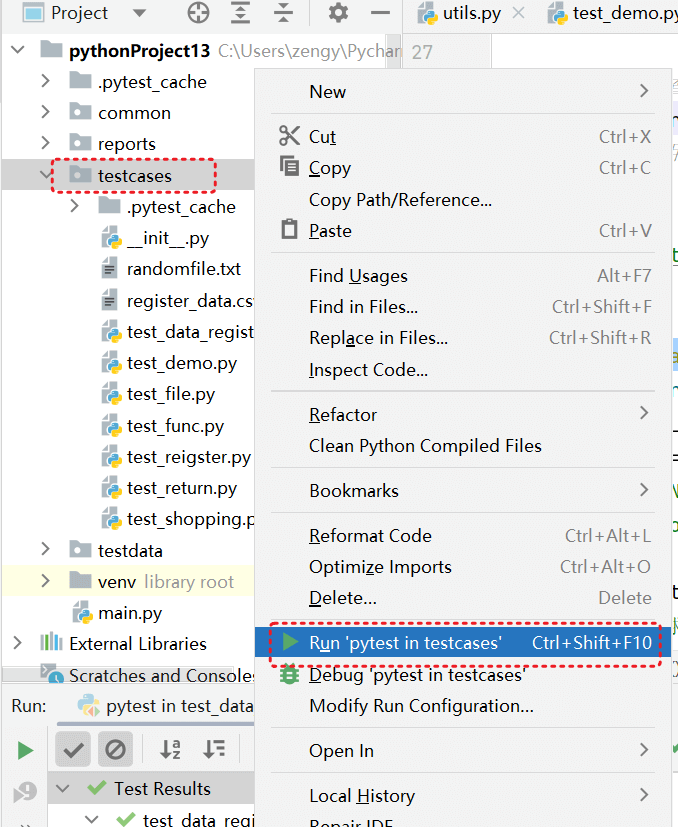This screenshot has width=678, height=827.
Task: Choose Cut from context menu
Action: point(463,137)
